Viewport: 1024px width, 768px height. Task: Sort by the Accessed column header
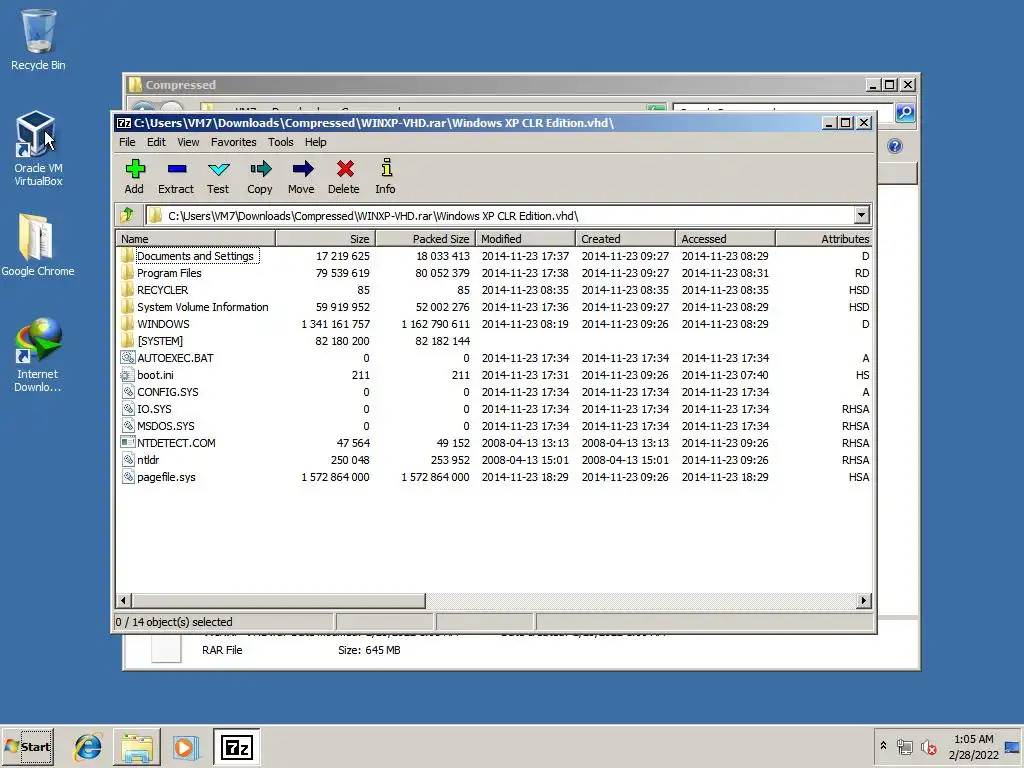click(726, 238)
